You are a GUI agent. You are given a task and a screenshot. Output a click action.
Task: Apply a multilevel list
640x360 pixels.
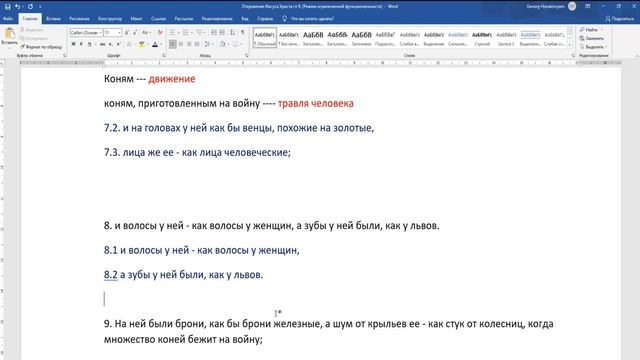click(x=200, y=33)
